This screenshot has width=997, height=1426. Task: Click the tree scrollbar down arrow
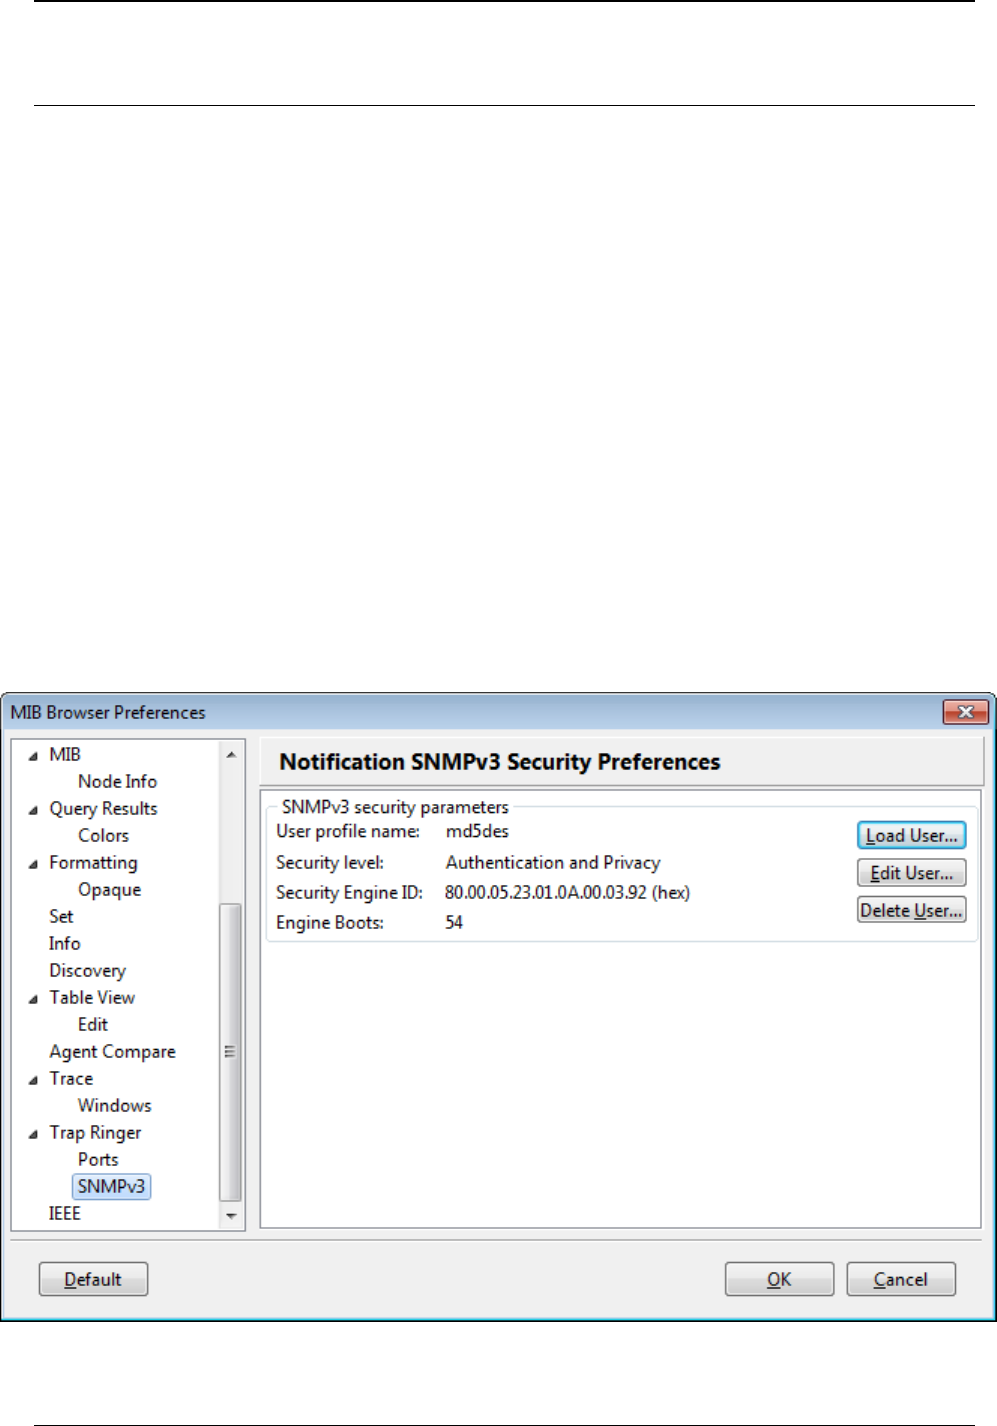231,1216
